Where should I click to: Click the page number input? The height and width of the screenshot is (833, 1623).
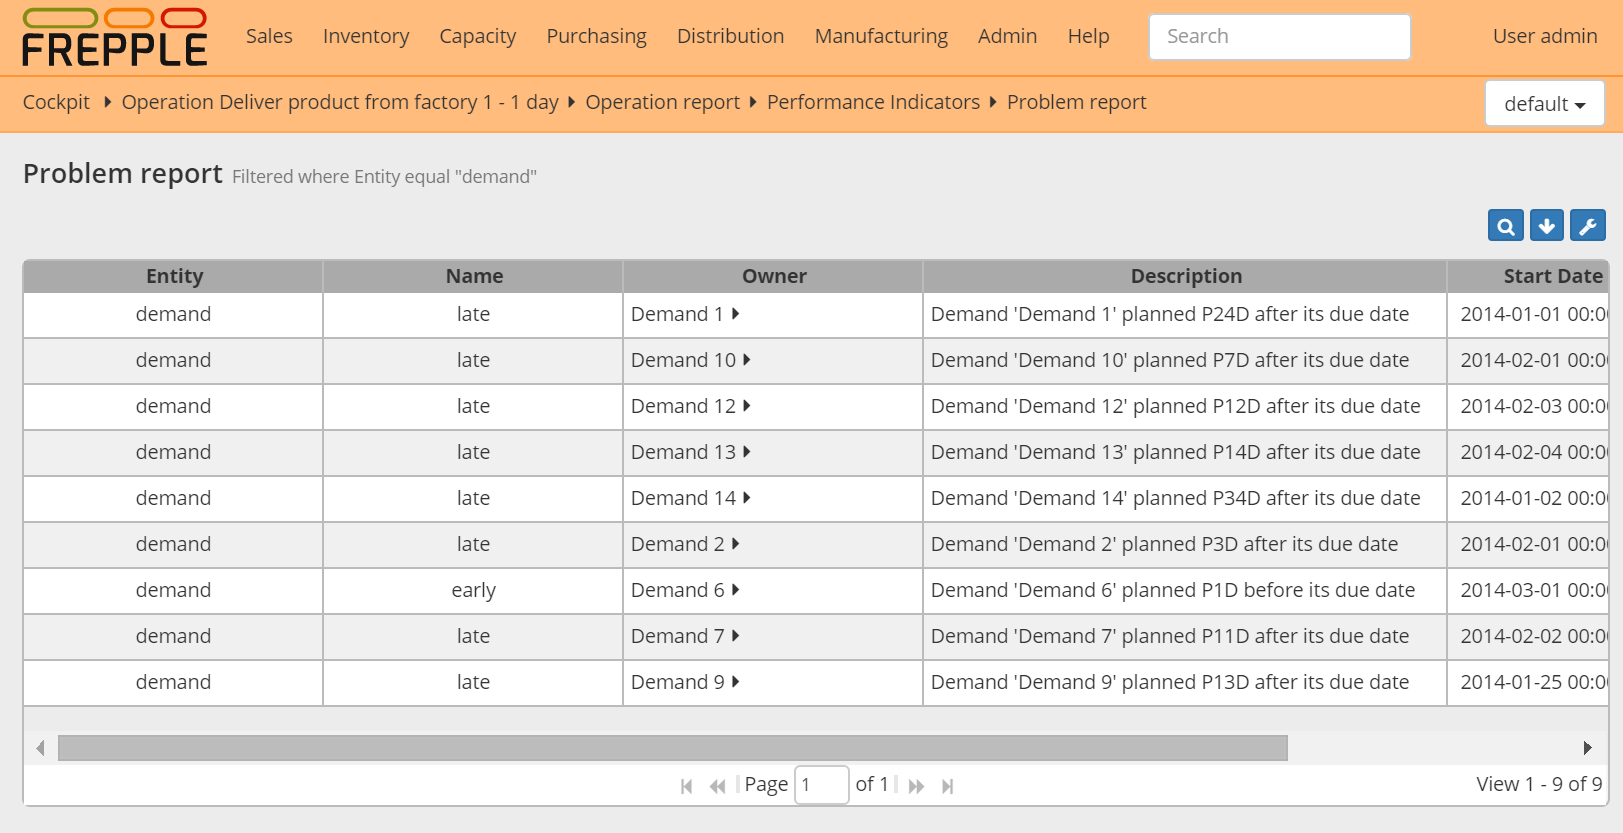coord(822,785)
